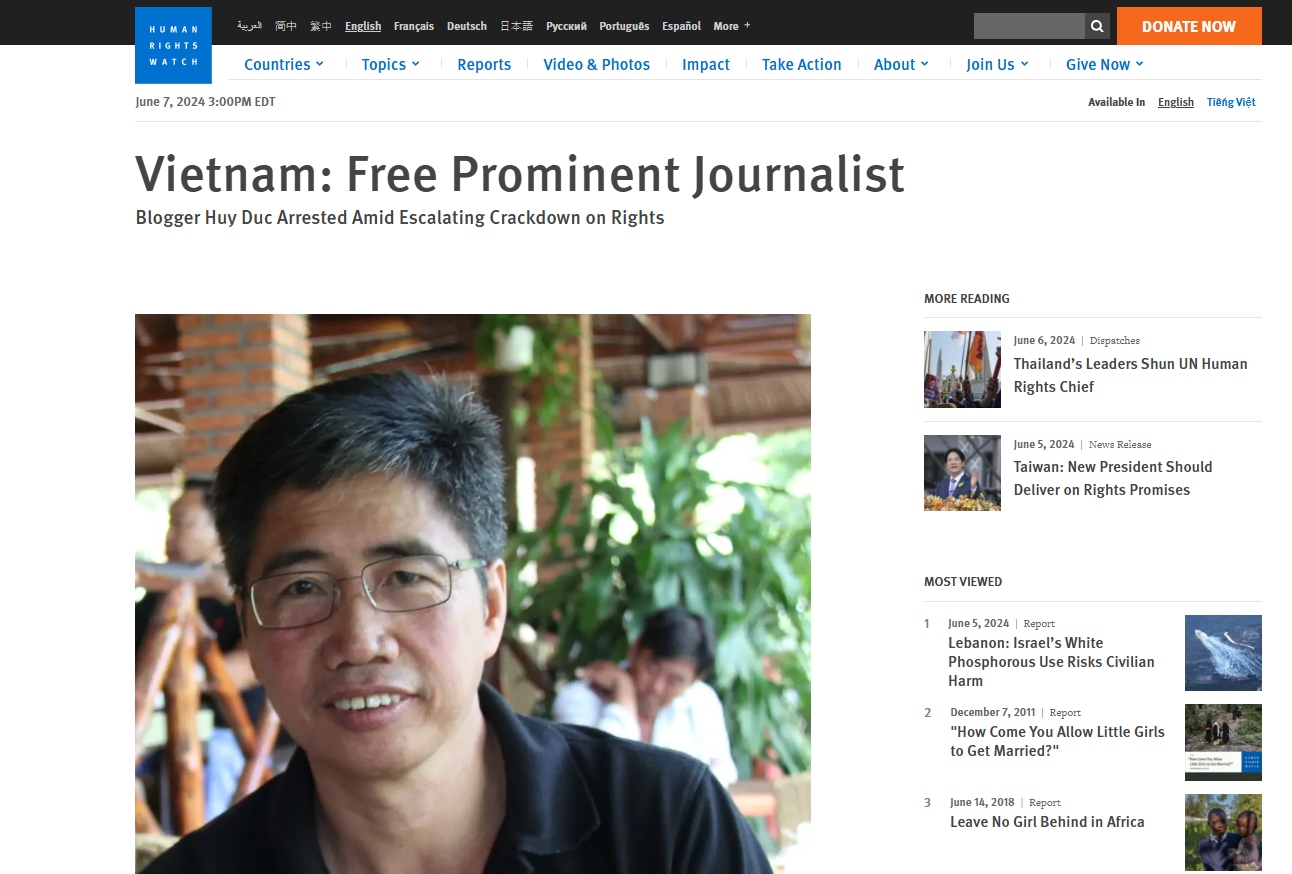Select the Take Action menu item
The image size is (1292, 874).
[x=802, y=64]
